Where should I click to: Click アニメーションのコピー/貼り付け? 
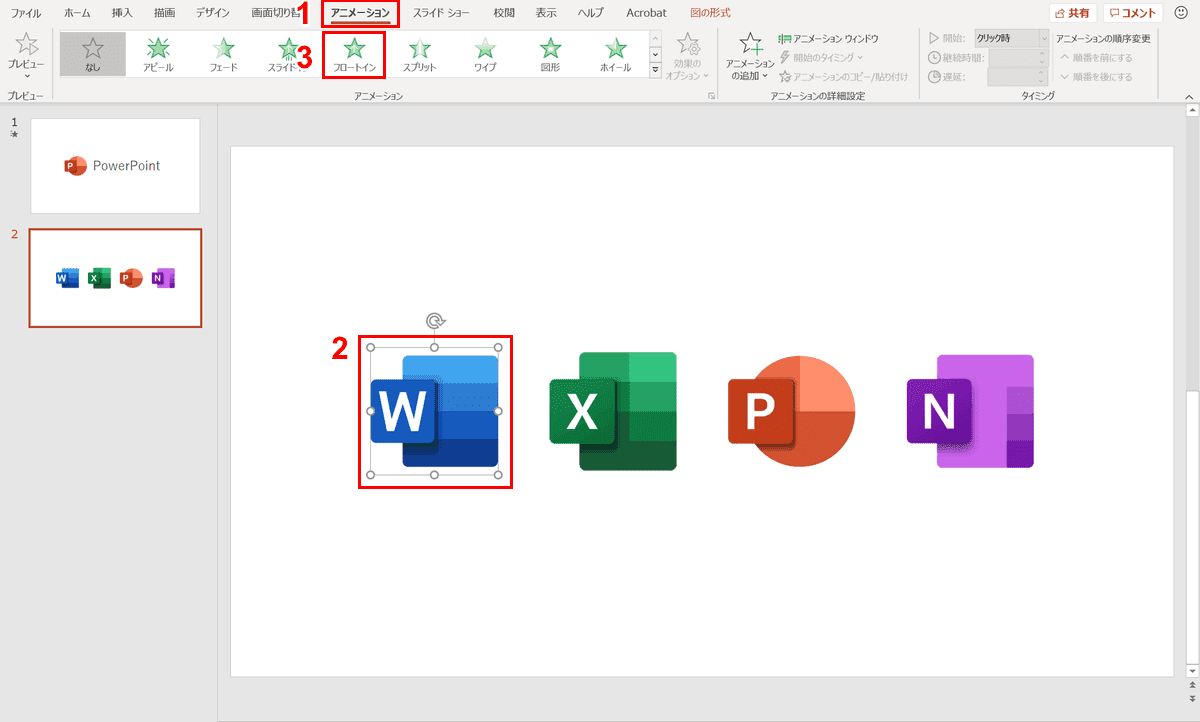point(844,76)
